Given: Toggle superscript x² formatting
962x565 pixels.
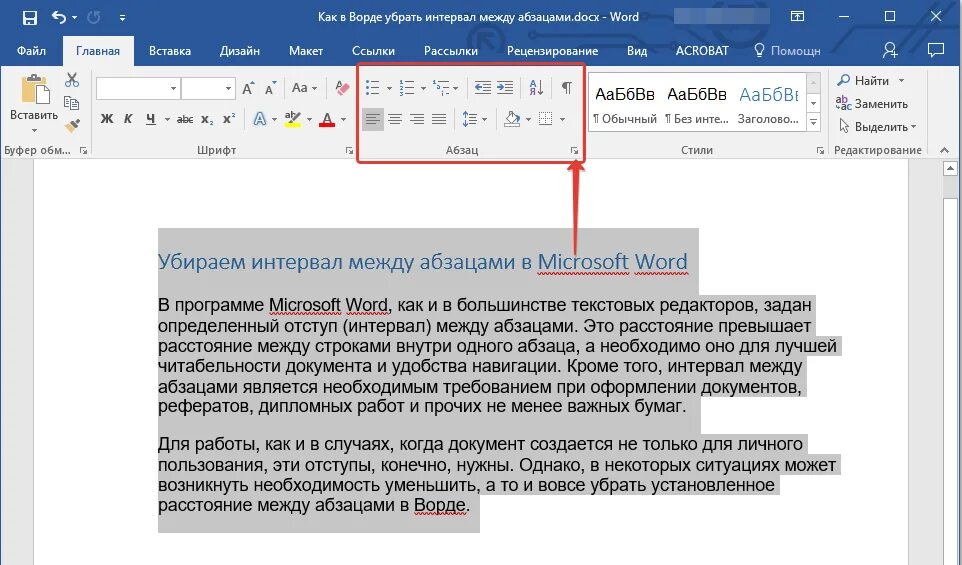Looking at the screenshot, I should pyautogui.click(x=229, y=119).
